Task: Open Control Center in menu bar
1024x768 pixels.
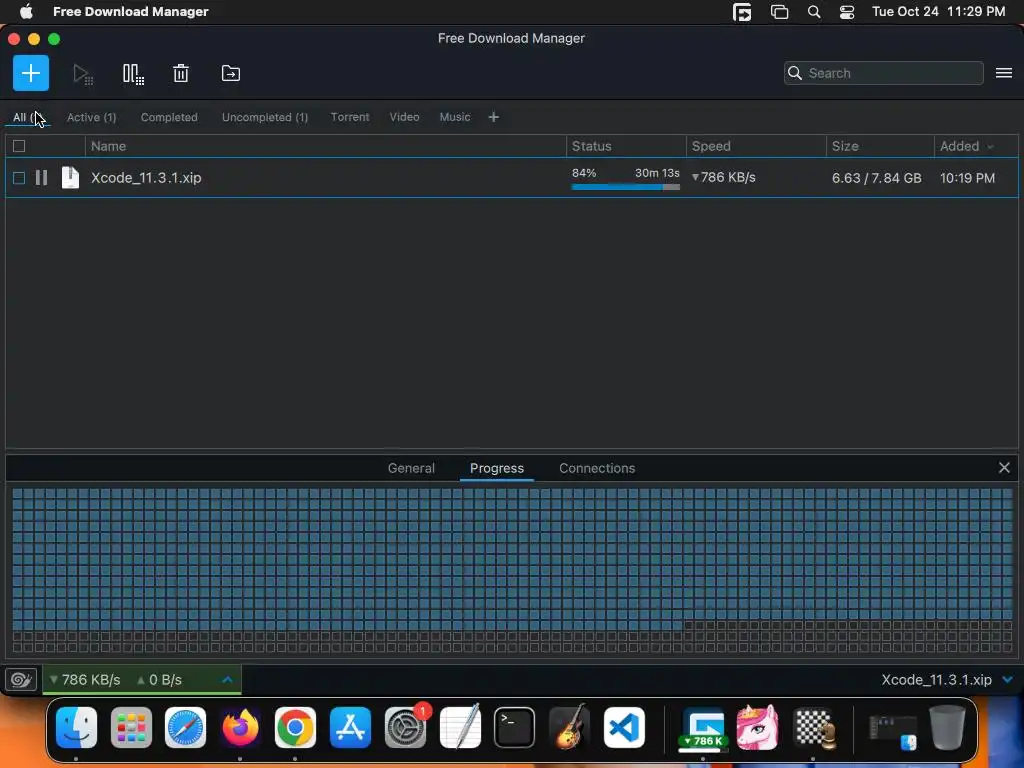Action: (847, 12)
